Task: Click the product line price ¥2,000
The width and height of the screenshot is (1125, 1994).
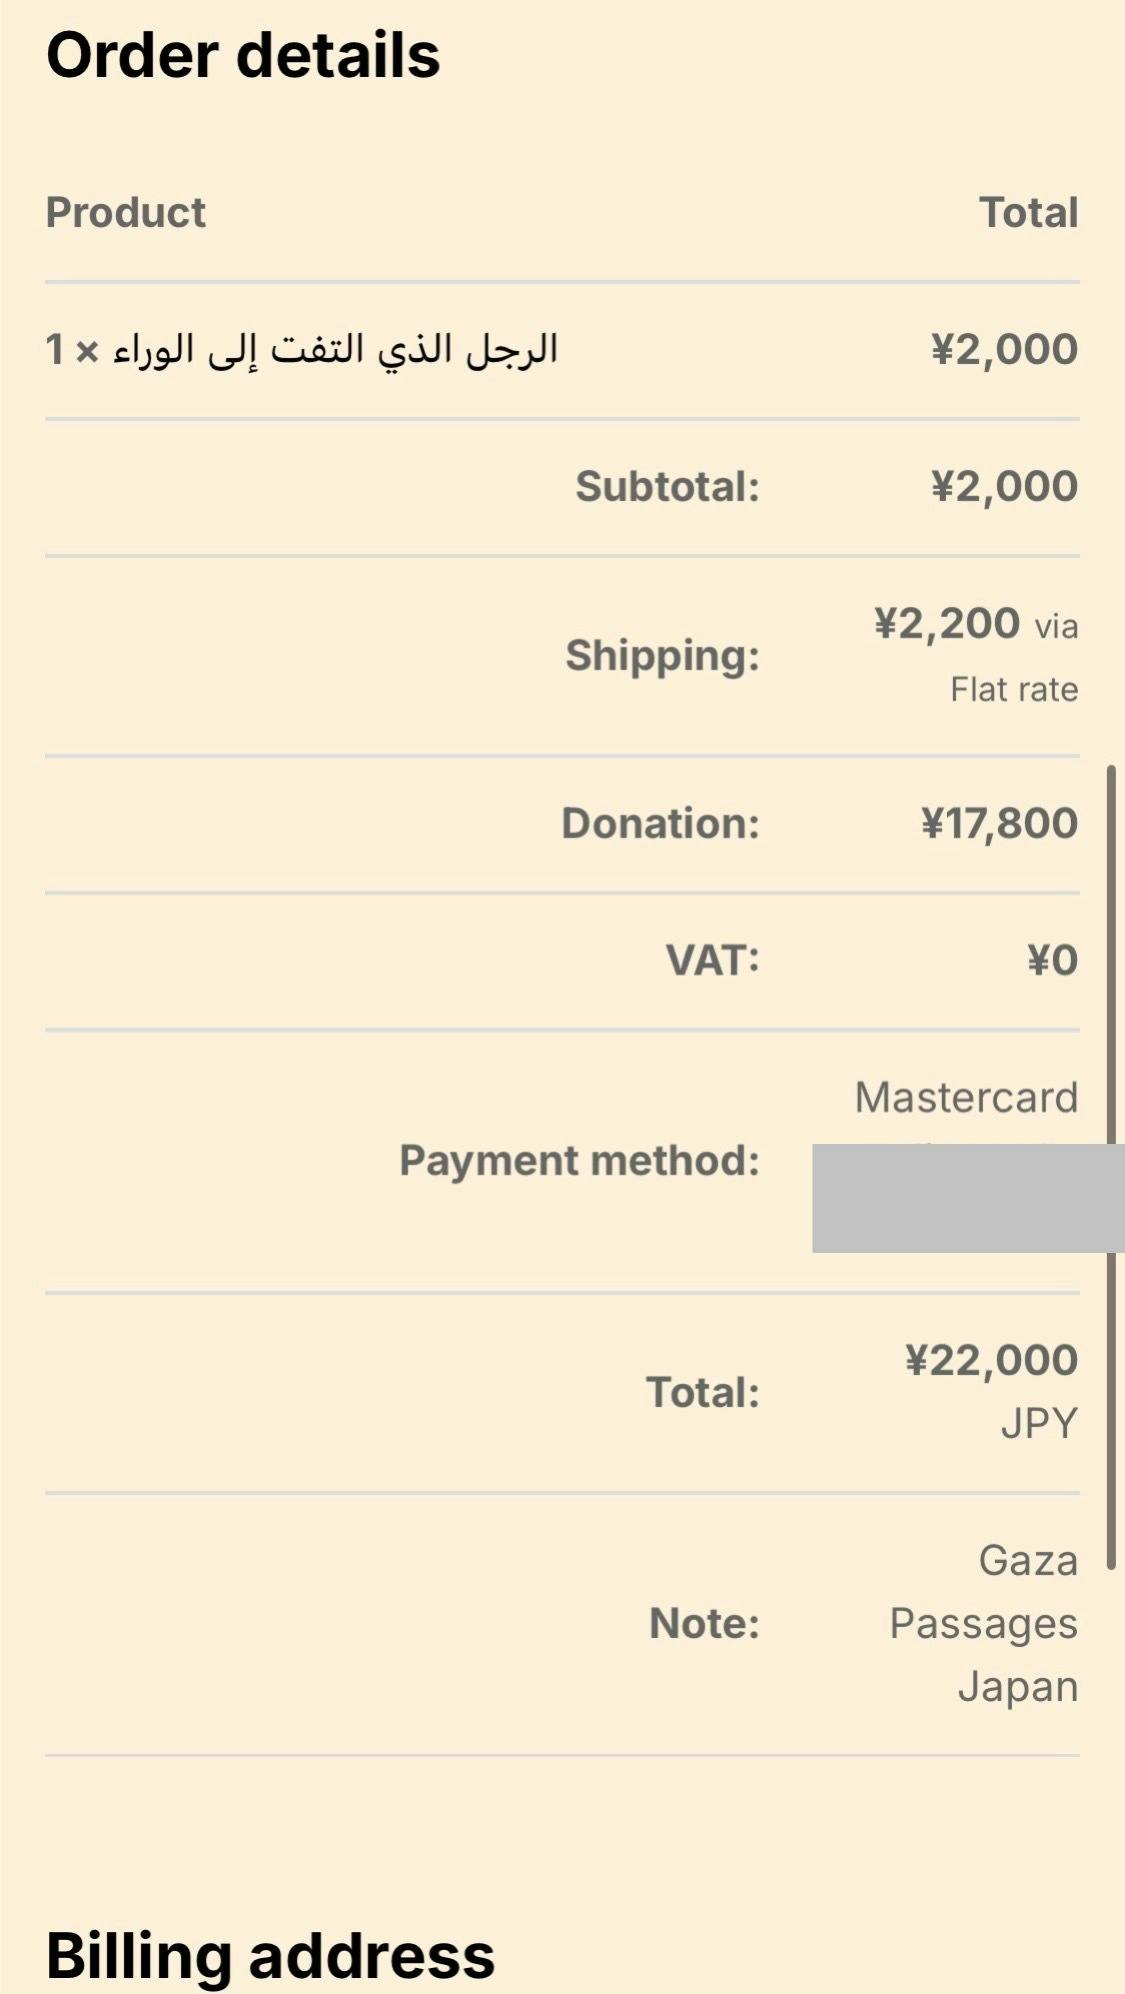Action: (1004, 350)
